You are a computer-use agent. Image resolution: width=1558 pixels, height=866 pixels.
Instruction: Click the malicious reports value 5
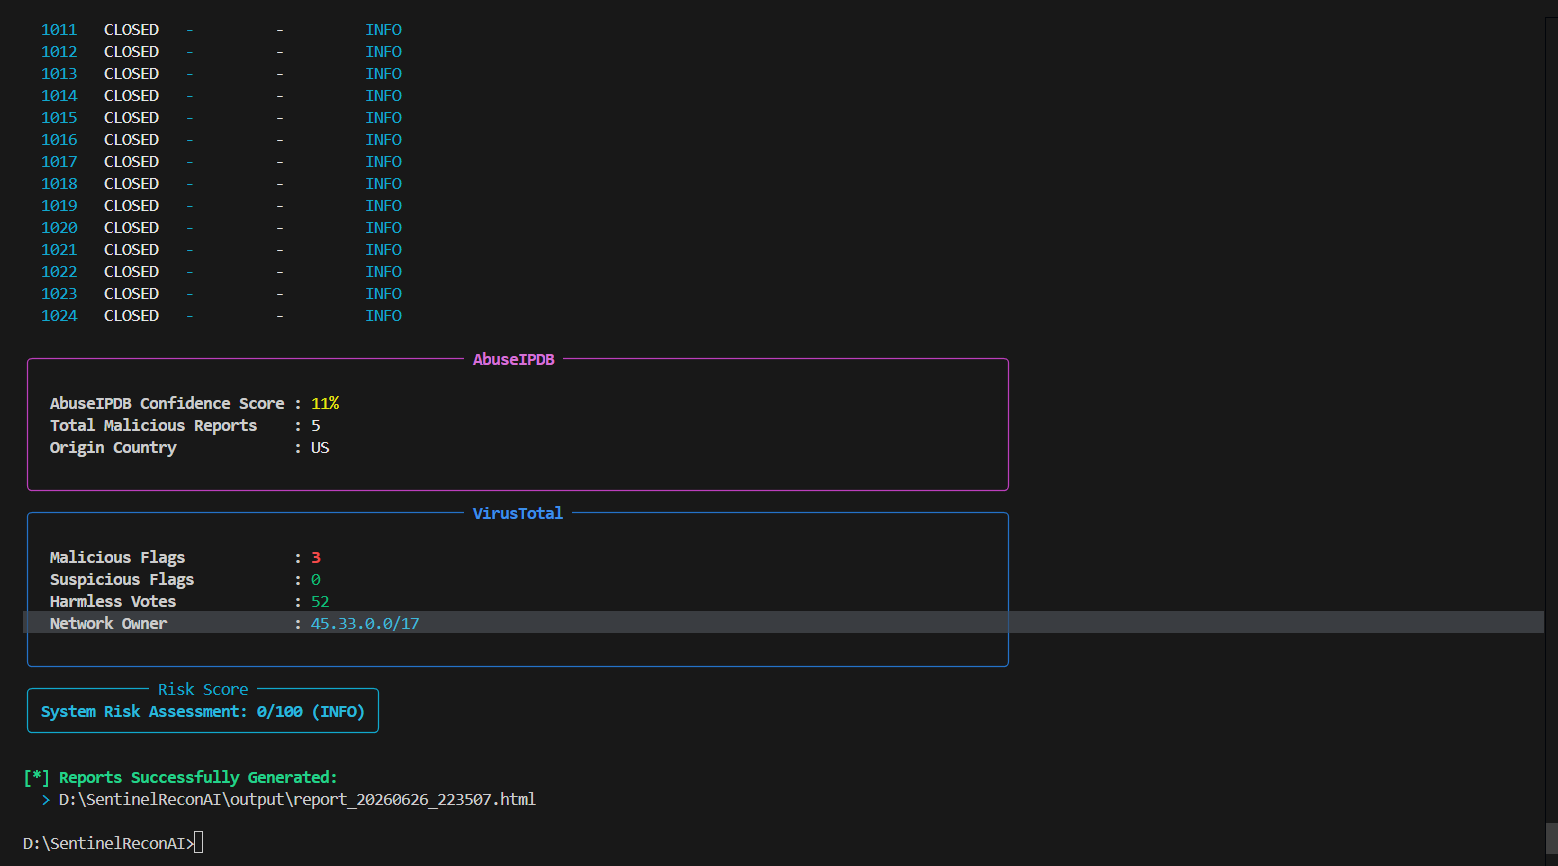[x=316, y=426]
